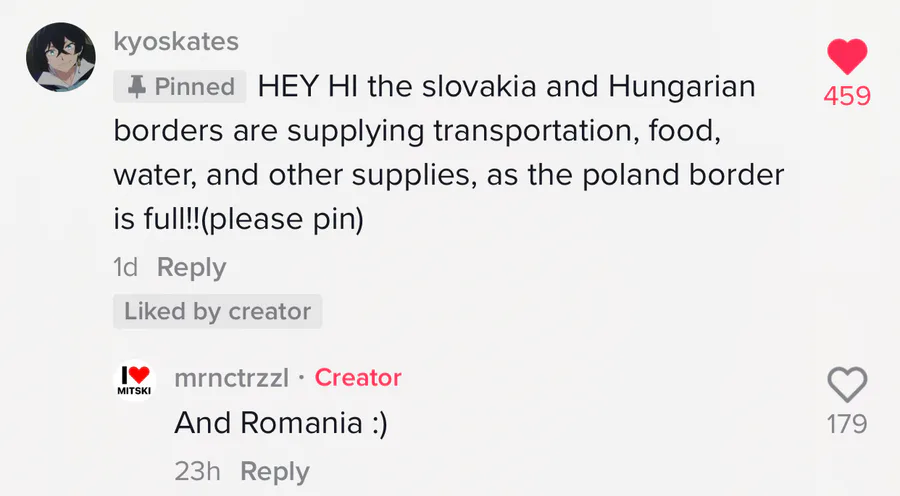Click the '(please pin)' text
The height and width of the screenshot is (496, 900).
282,219
